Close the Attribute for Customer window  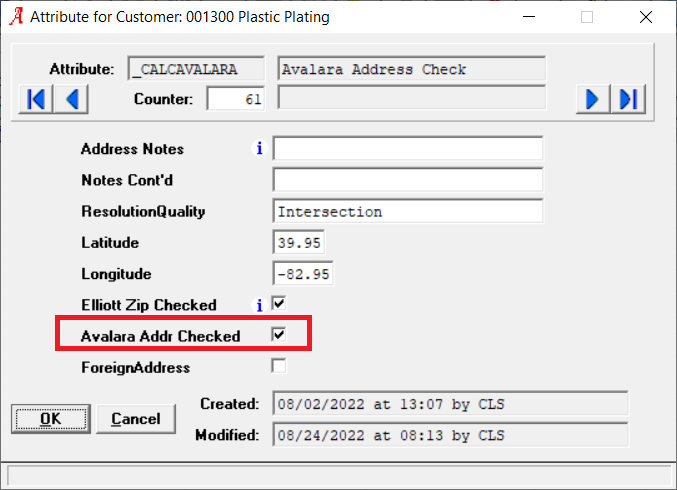click(x=644, y=17)
